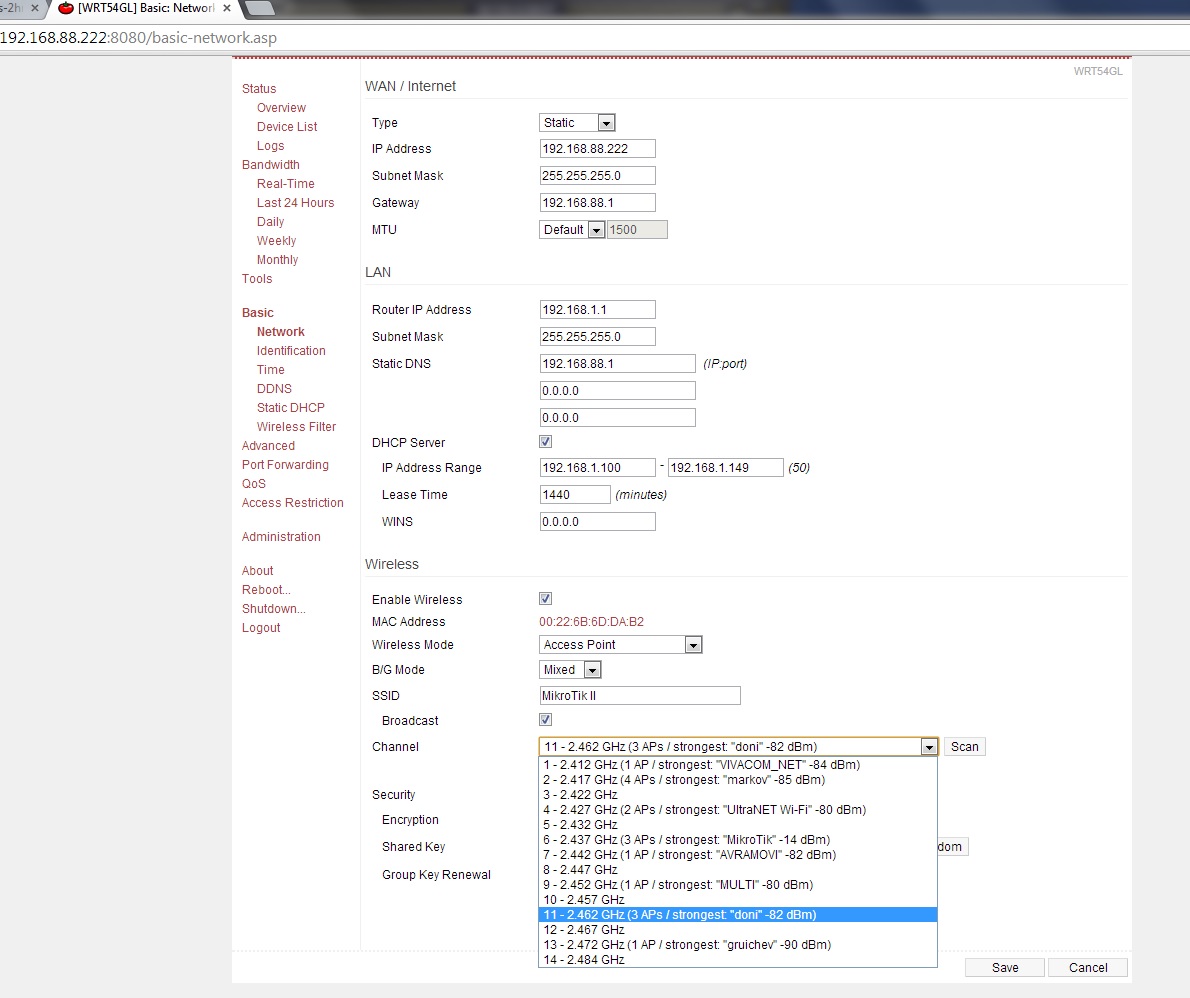
Task: Open the WAN Type dropdown
Action: click(577, 123)
